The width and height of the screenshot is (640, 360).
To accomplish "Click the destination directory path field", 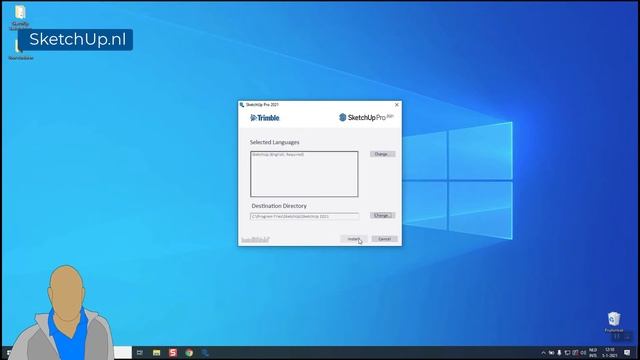I will 304,216.
